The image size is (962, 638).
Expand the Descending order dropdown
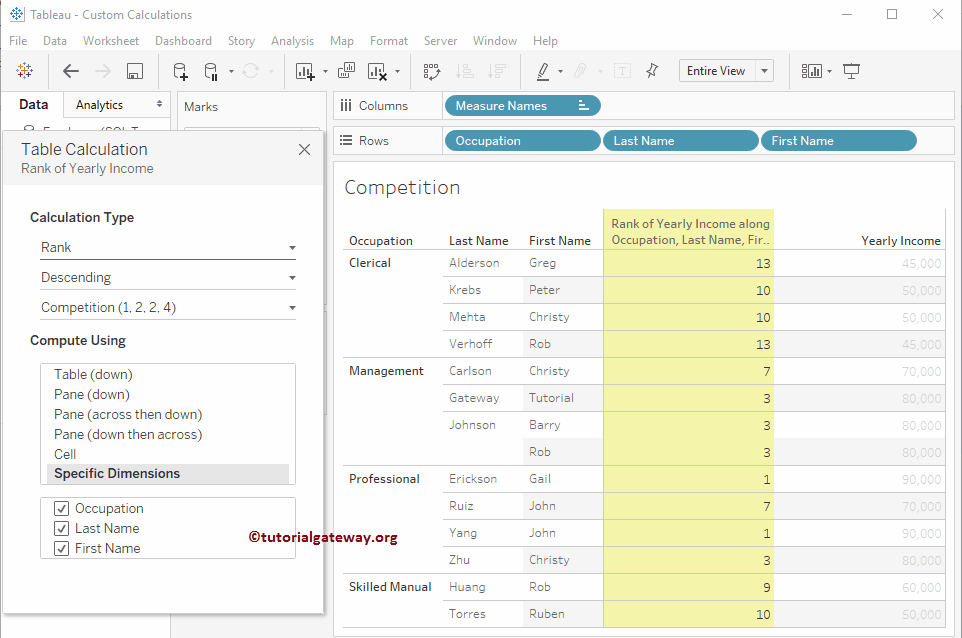(167, 277)
